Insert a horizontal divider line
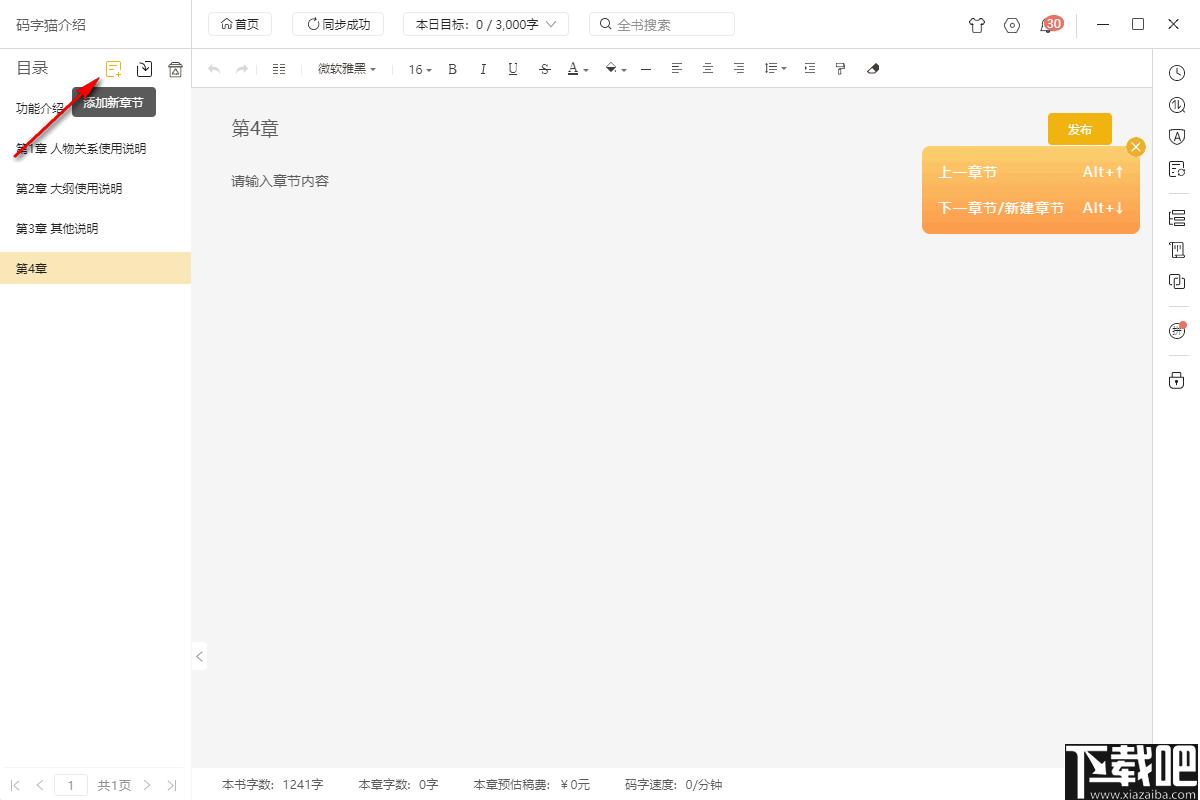The width and height of the screenshot is (1200, 800). [x=646, y=69]
